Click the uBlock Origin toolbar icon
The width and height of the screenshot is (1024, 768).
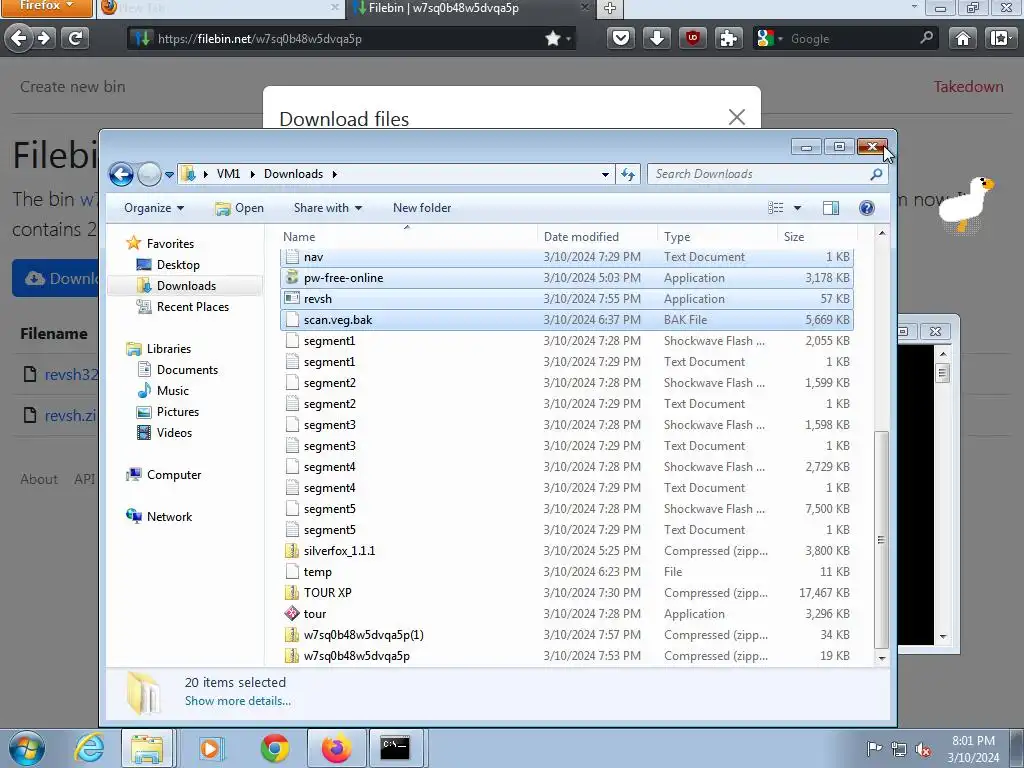692,39
